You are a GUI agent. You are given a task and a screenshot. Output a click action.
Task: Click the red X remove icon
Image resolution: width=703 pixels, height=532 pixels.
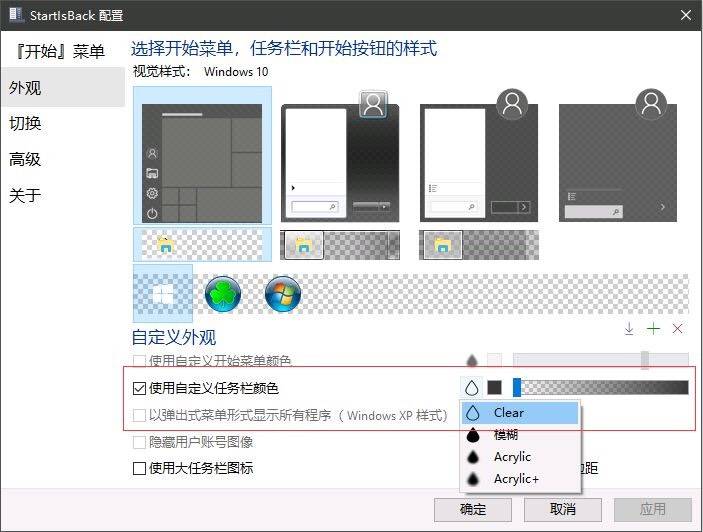[x=677, y=329]
